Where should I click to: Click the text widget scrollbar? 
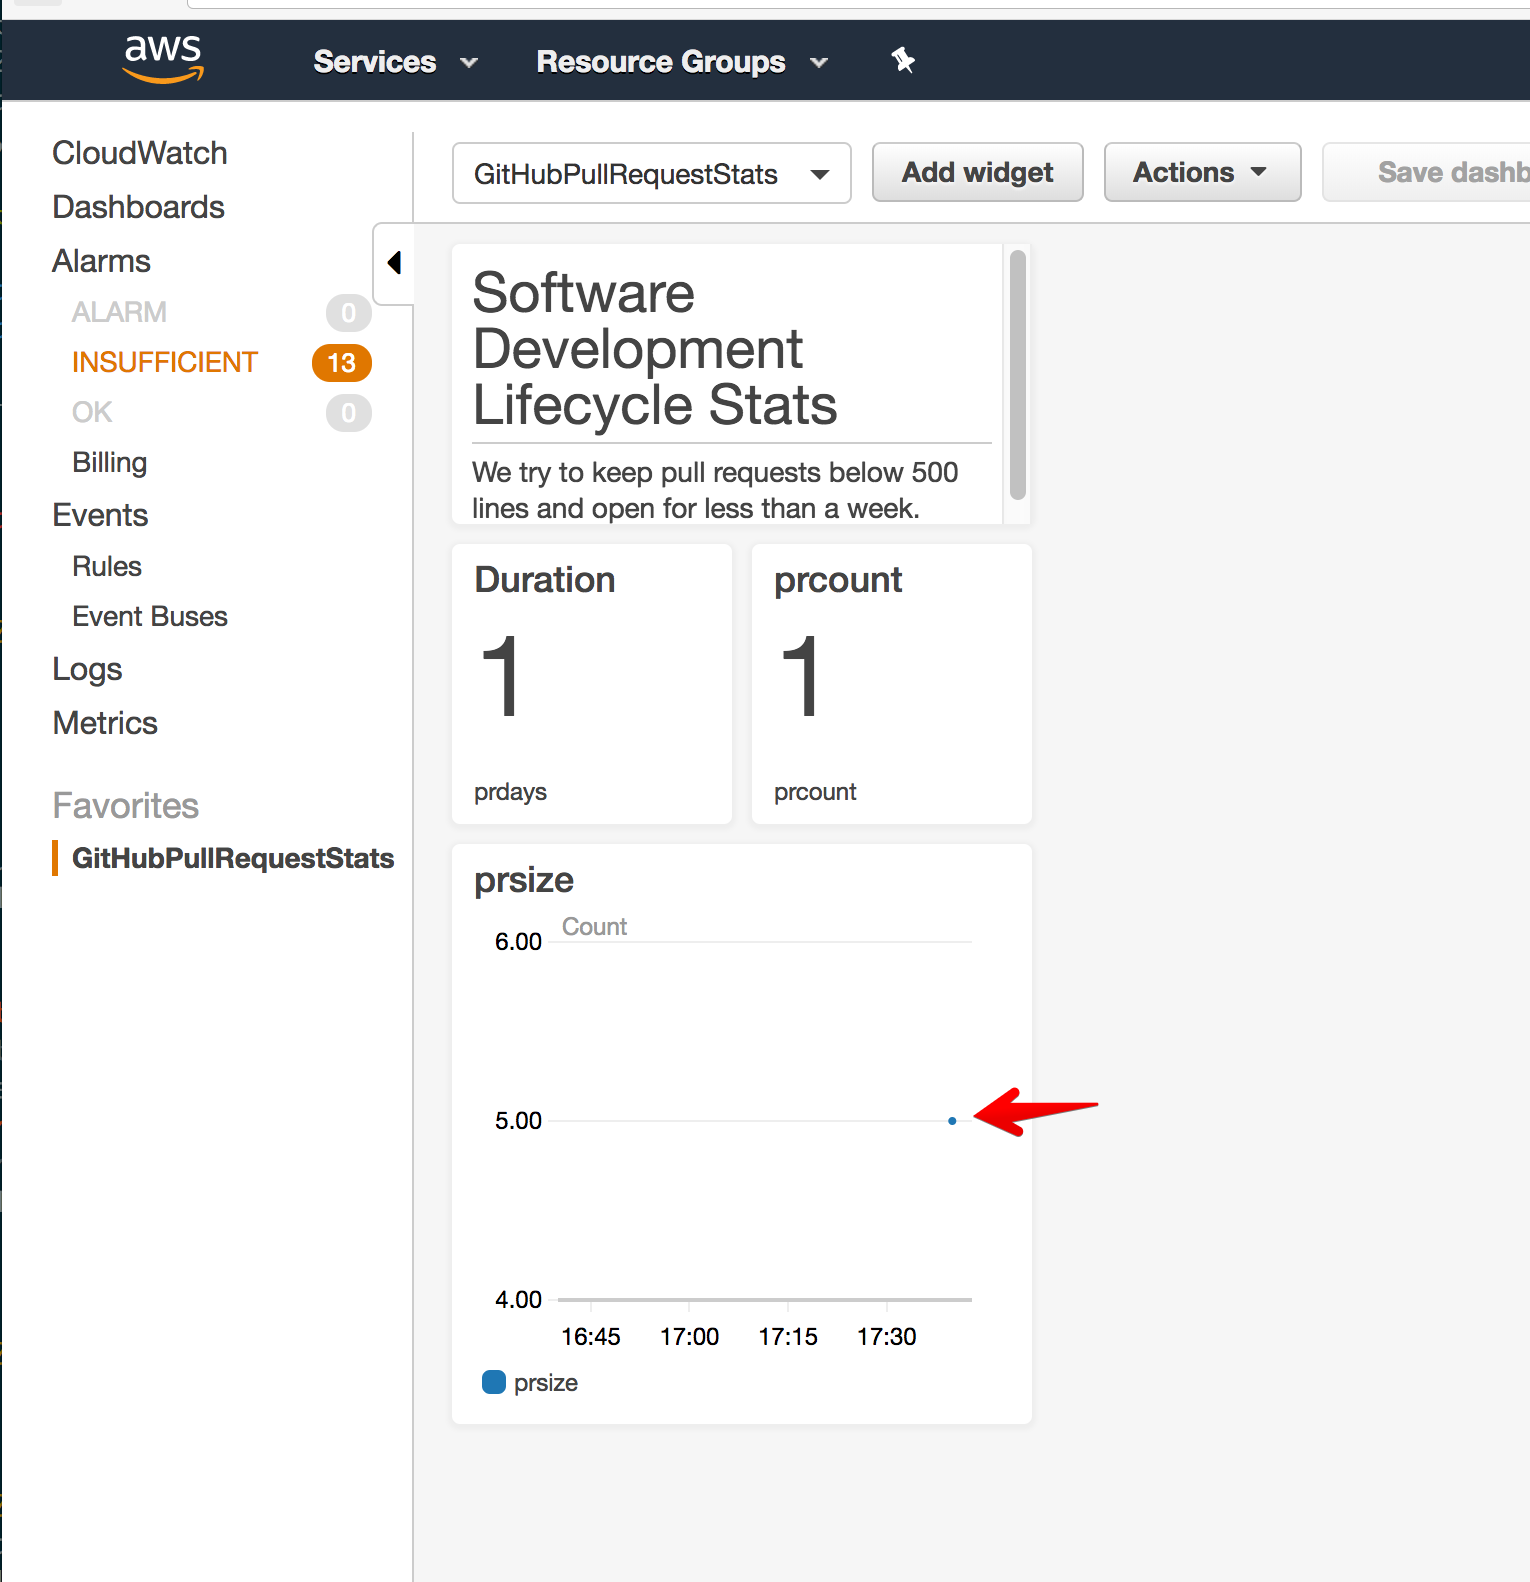pyautogui.click(x=1018, y=375)
